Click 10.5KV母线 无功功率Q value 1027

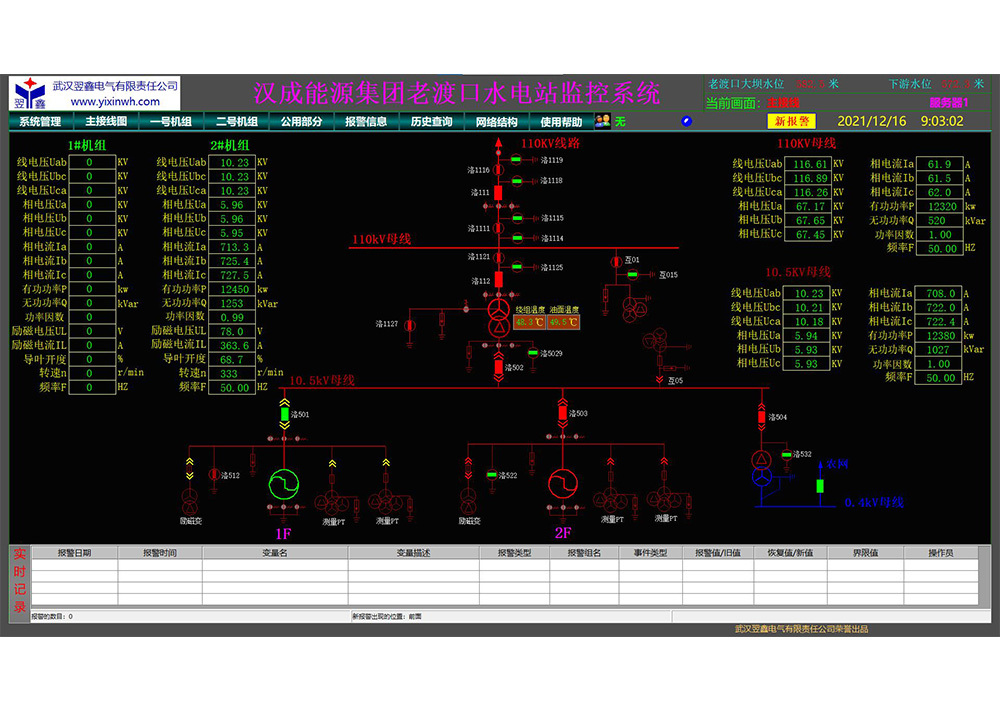pyautogui.click(x=939, y=350)
